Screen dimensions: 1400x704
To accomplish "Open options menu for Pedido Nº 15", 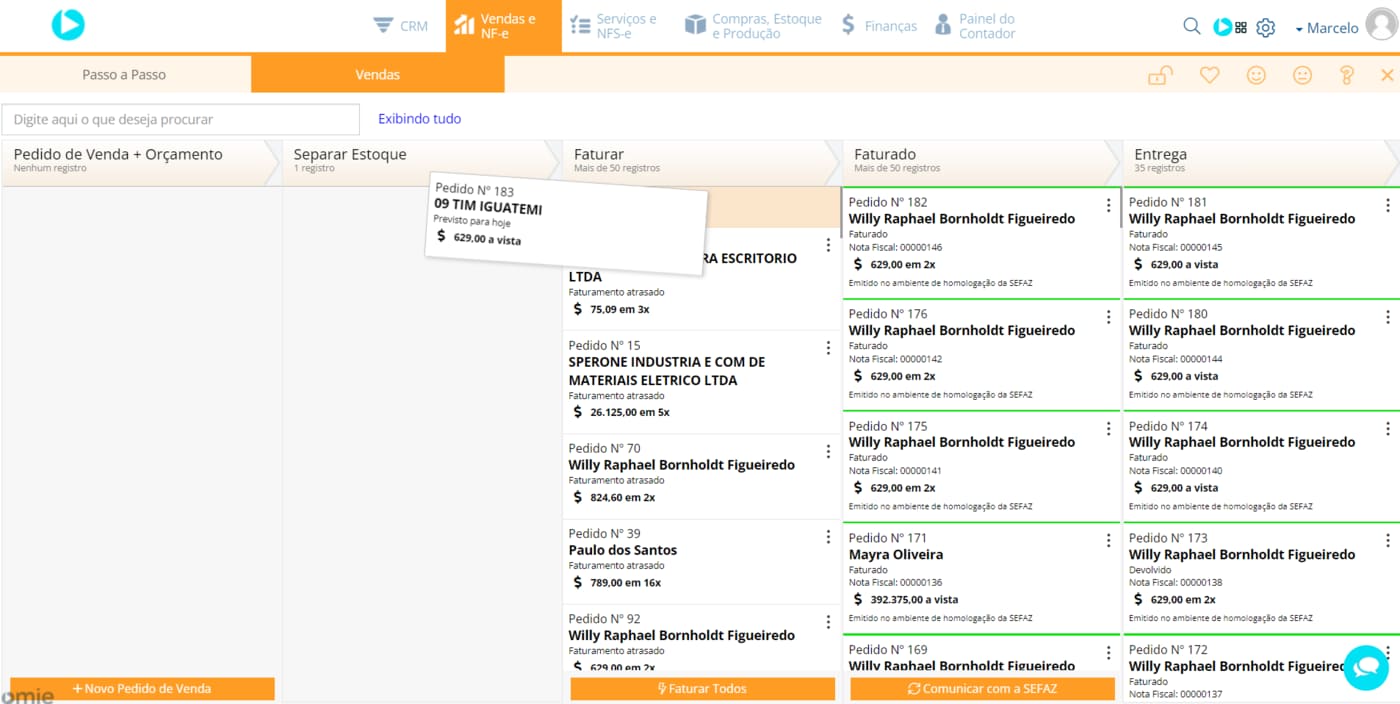I will click(828, 348).
